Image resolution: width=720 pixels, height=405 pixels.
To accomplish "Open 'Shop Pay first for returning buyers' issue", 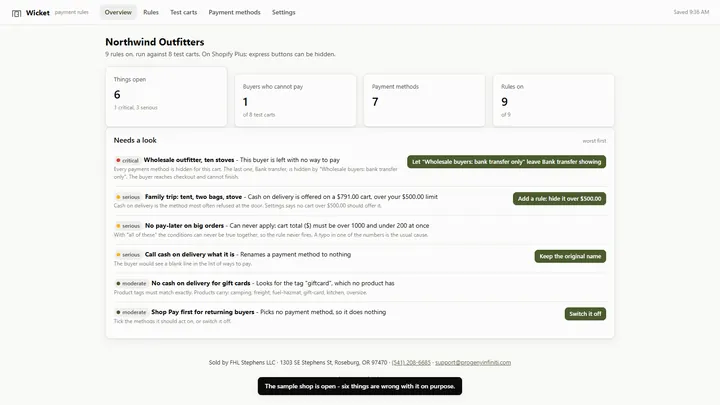I will [202, 312].
